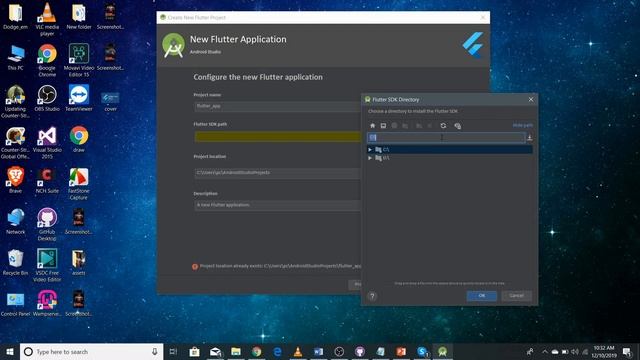Confirm with OK in Flutter SDK Directory dialog
Image resolution: width=640 pixels, height=360 pixels.
[x=482, y=296]
